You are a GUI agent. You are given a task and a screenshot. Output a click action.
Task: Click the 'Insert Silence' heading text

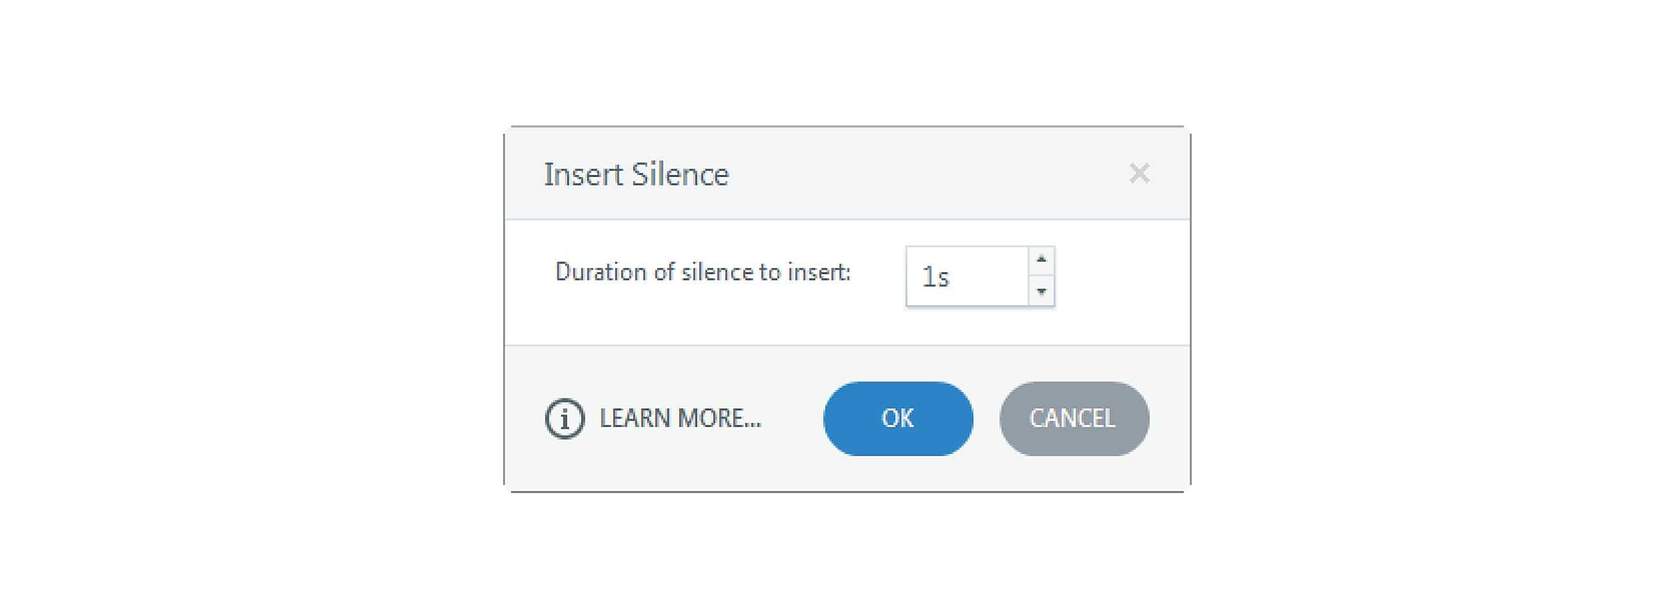(x=636, y=174)
